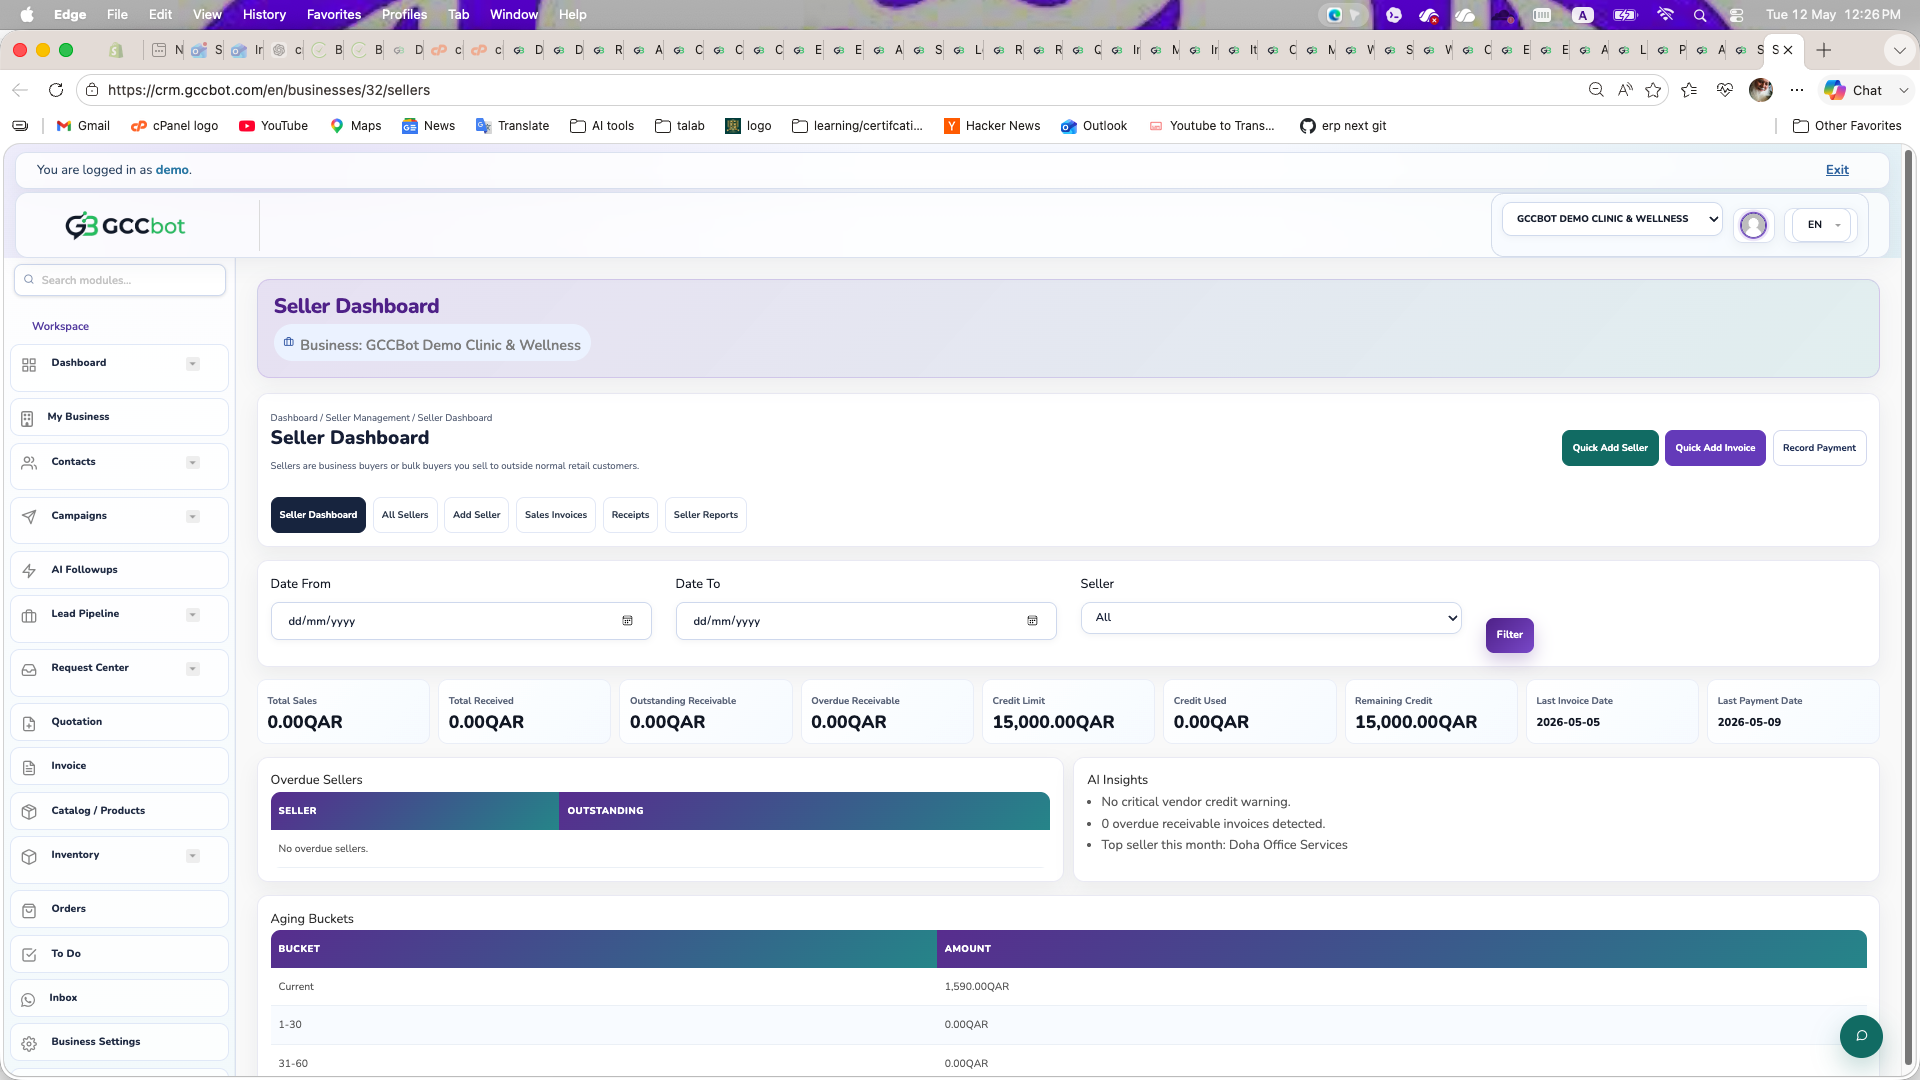
Task: Open the Hacker News bookmark
Action: 992,126
